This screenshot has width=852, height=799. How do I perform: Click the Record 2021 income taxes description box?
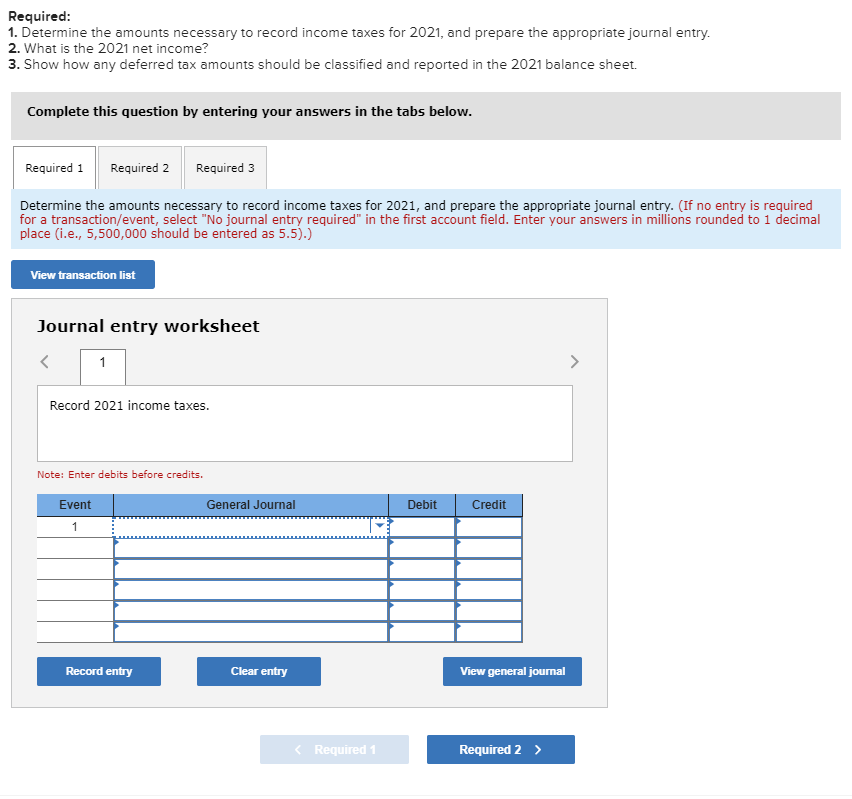(x=304, y=423)
